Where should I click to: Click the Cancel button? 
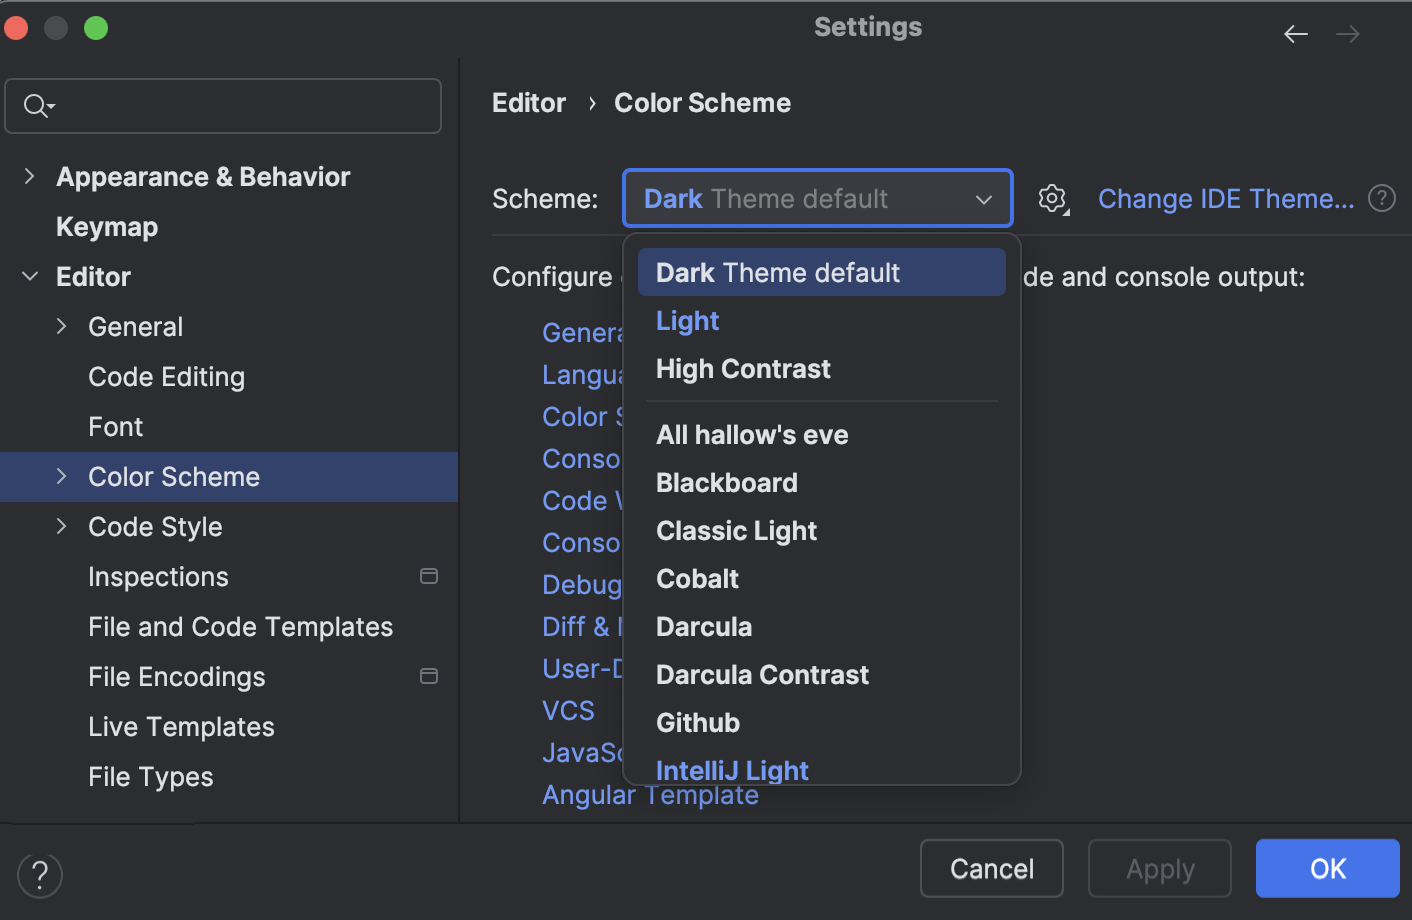[991, 868]
